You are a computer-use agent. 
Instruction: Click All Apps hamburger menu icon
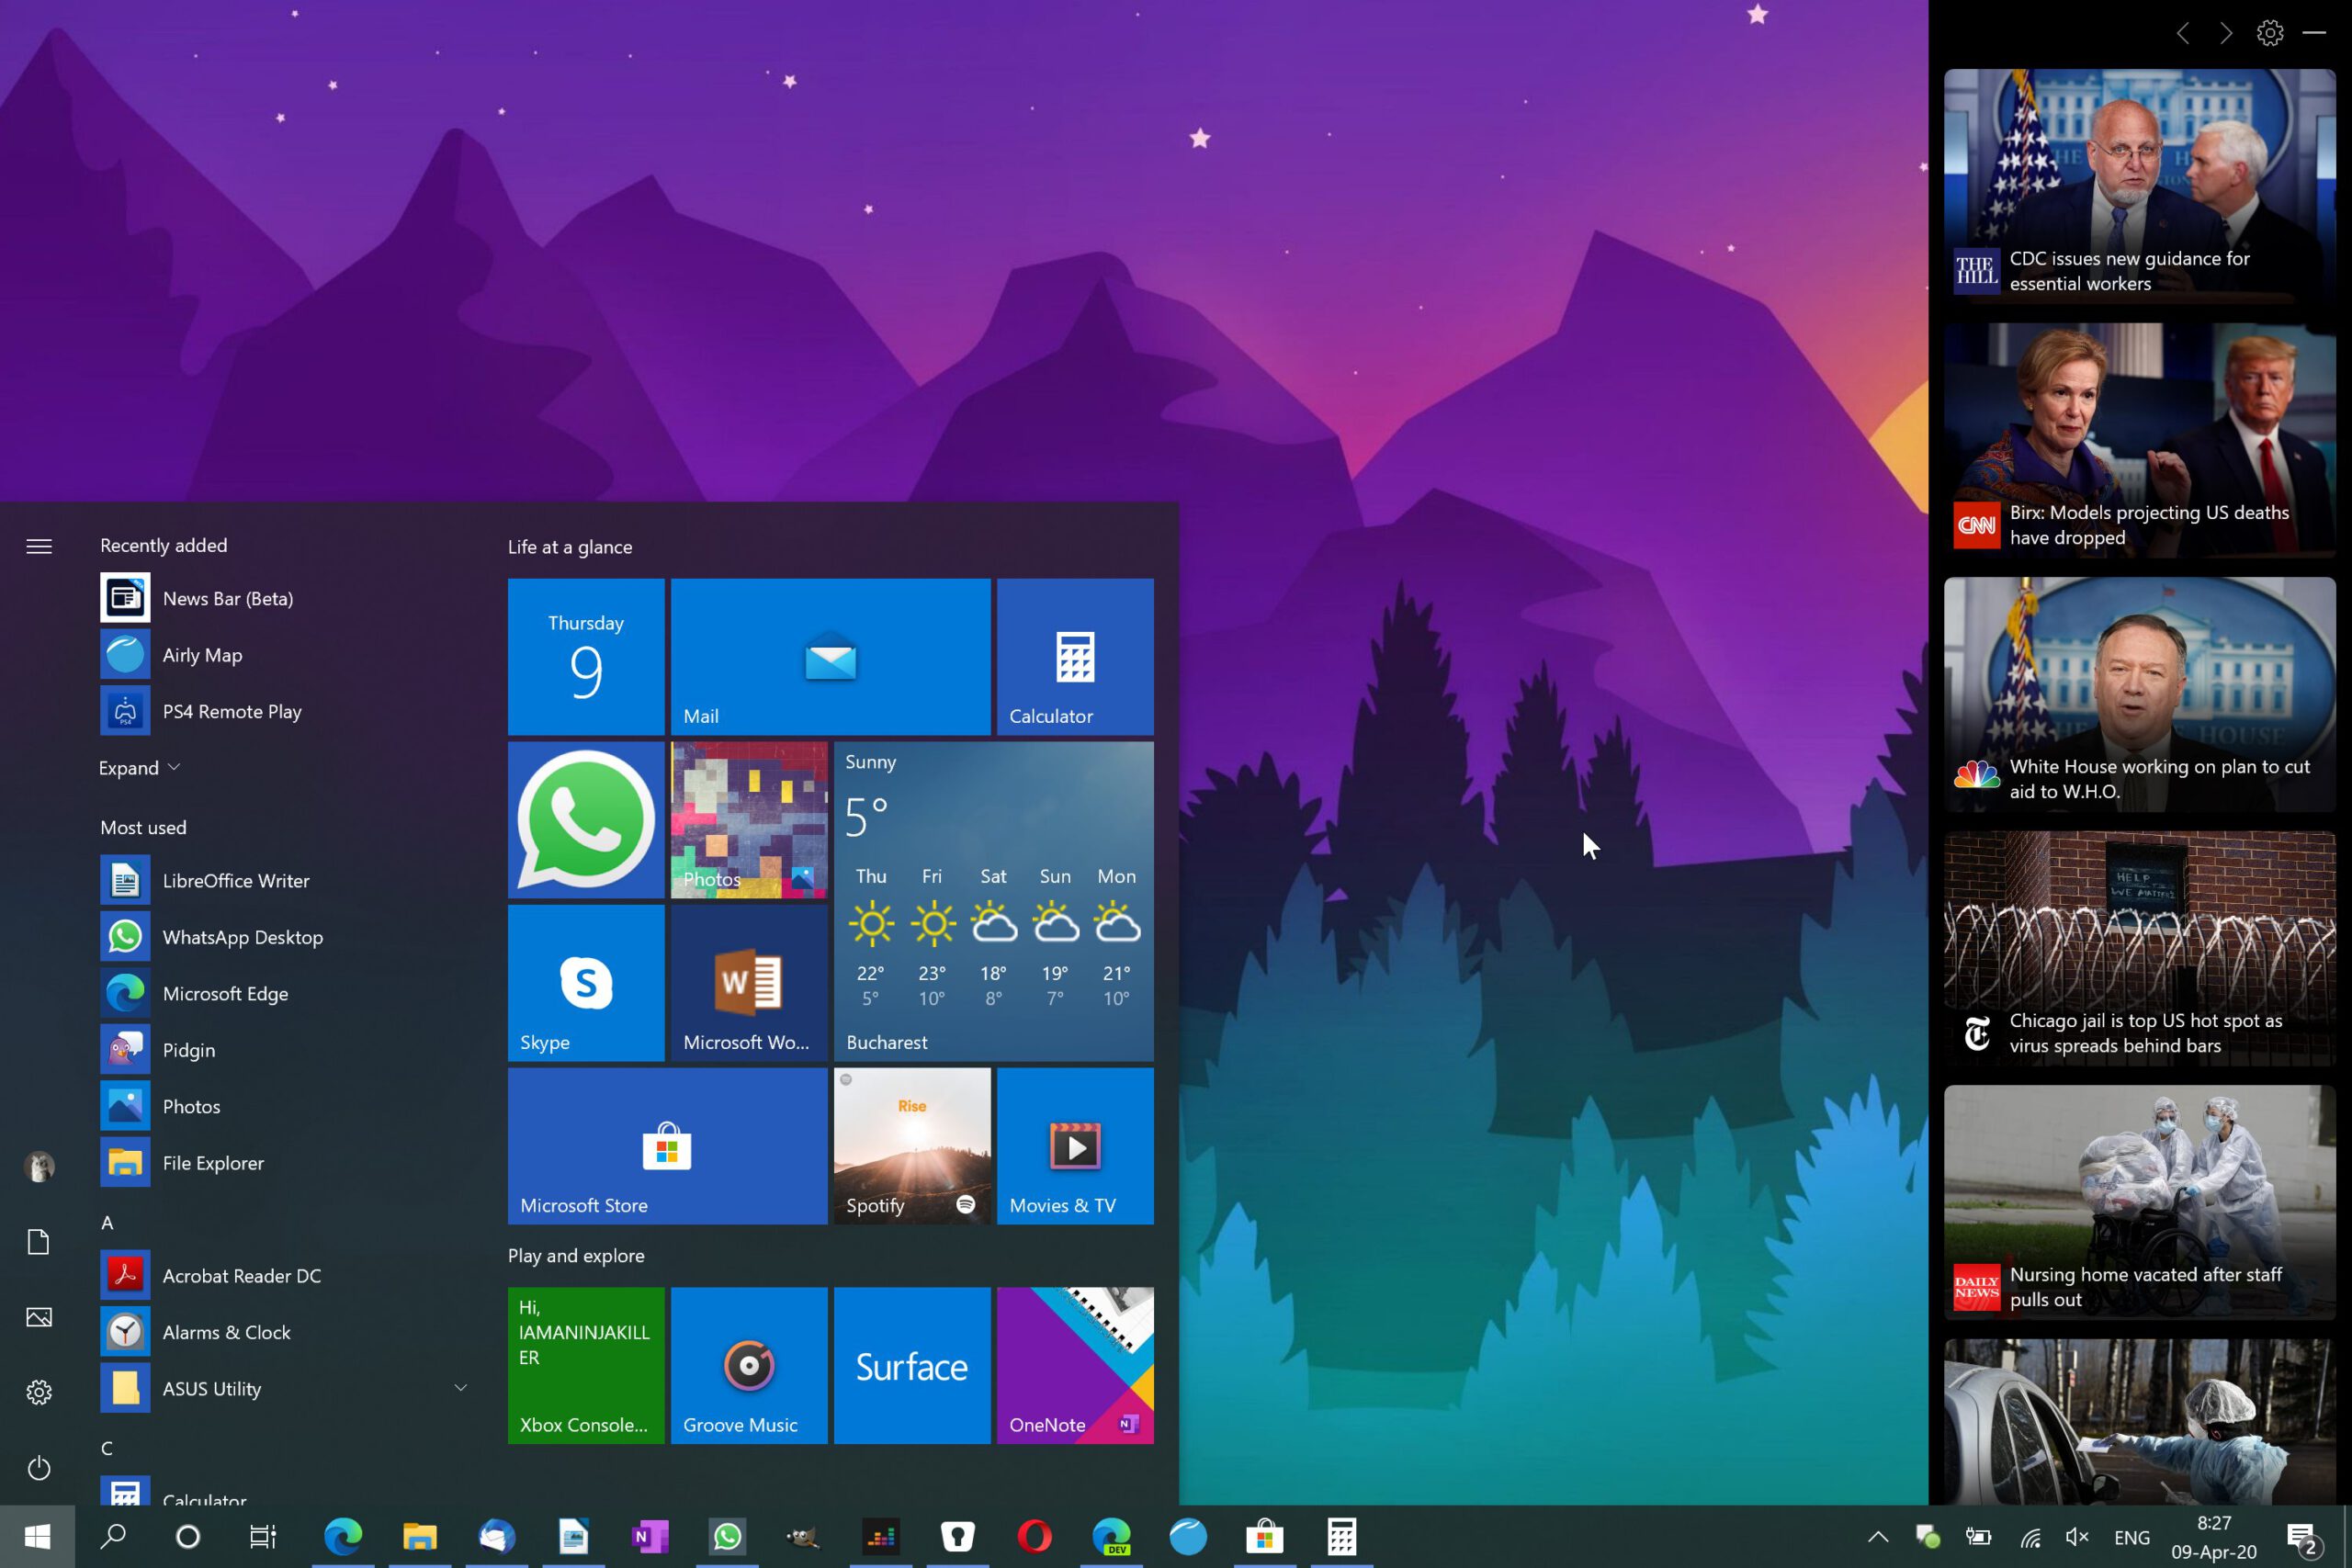click(x=39, y=543)
